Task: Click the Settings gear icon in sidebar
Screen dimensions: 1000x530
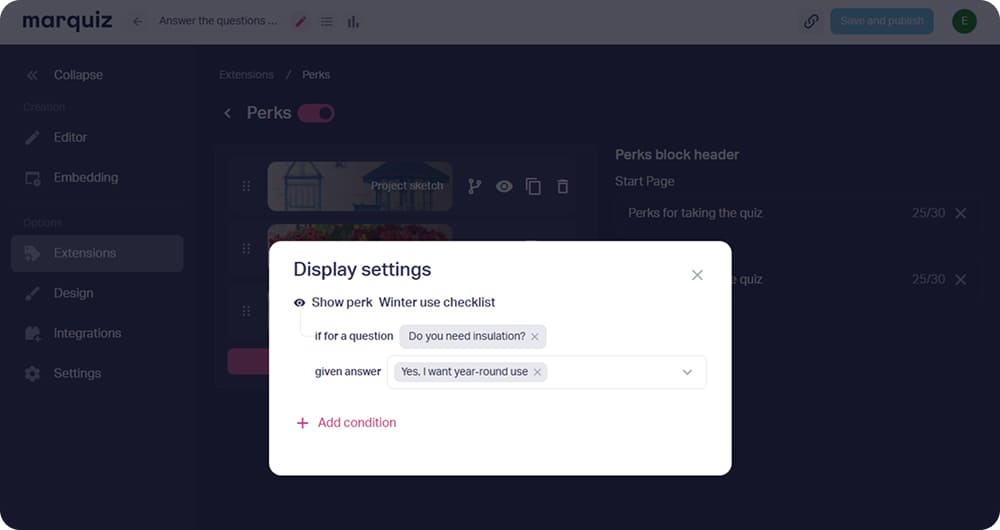Action: coord(33,374)
